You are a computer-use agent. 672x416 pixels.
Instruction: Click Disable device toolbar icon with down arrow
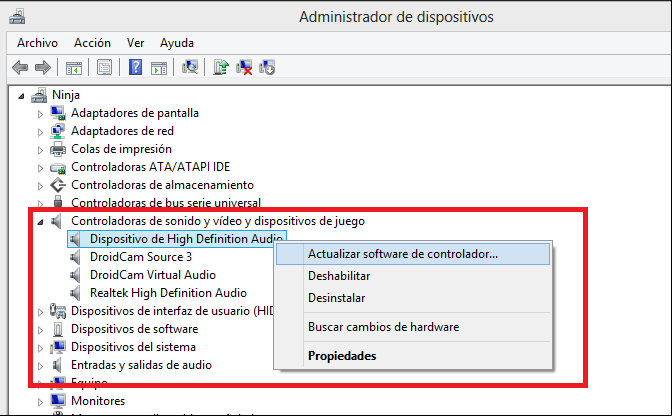(x=267, y=67)
